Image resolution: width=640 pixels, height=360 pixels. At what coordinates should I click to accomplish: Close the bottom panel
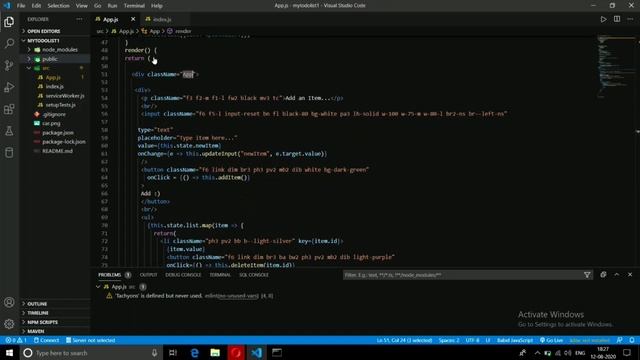pyautogui.click(x=630, y=275)
